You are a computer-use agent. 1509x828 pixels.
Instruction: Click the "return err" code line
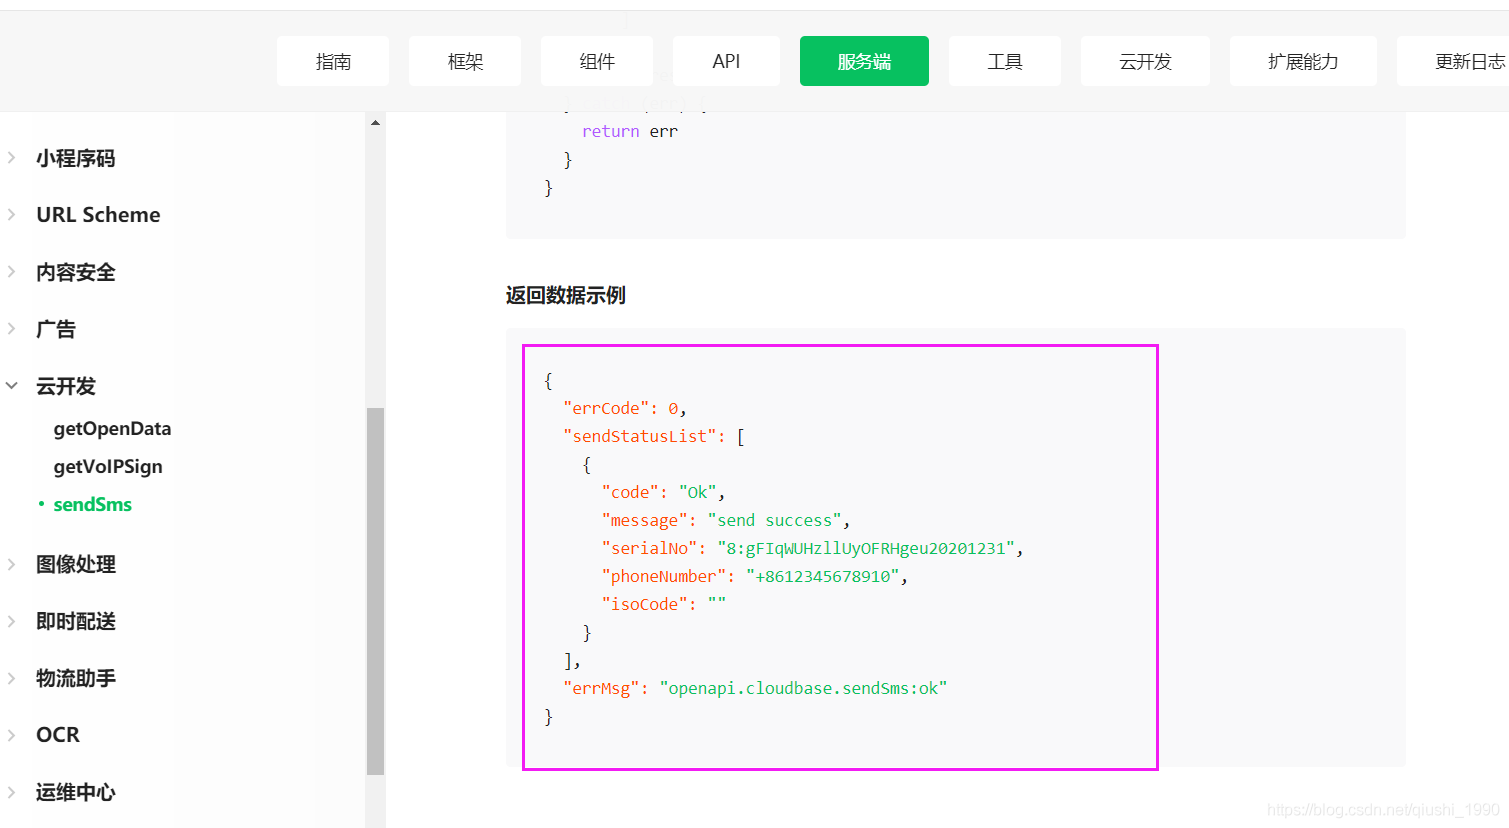(x=630, y=131)
